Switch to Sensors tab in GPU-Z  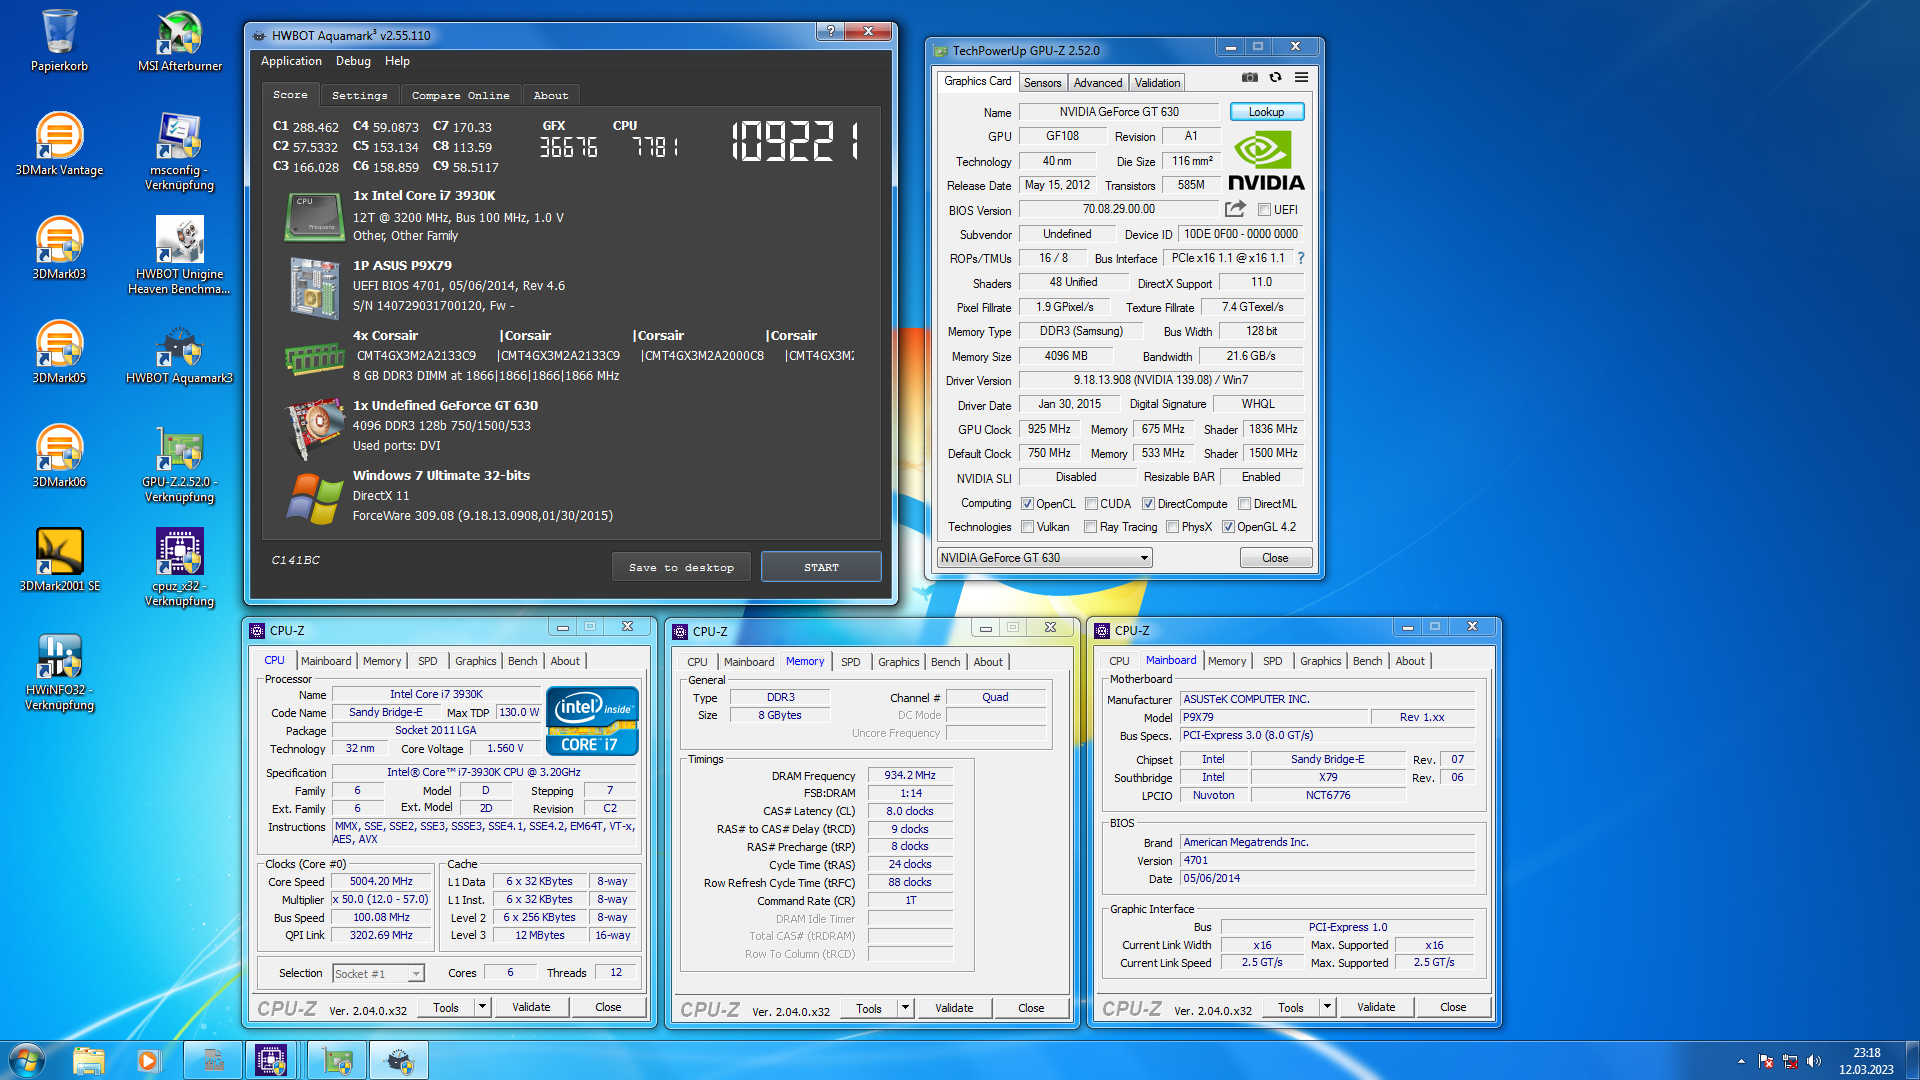click(x=1042, y=83)
